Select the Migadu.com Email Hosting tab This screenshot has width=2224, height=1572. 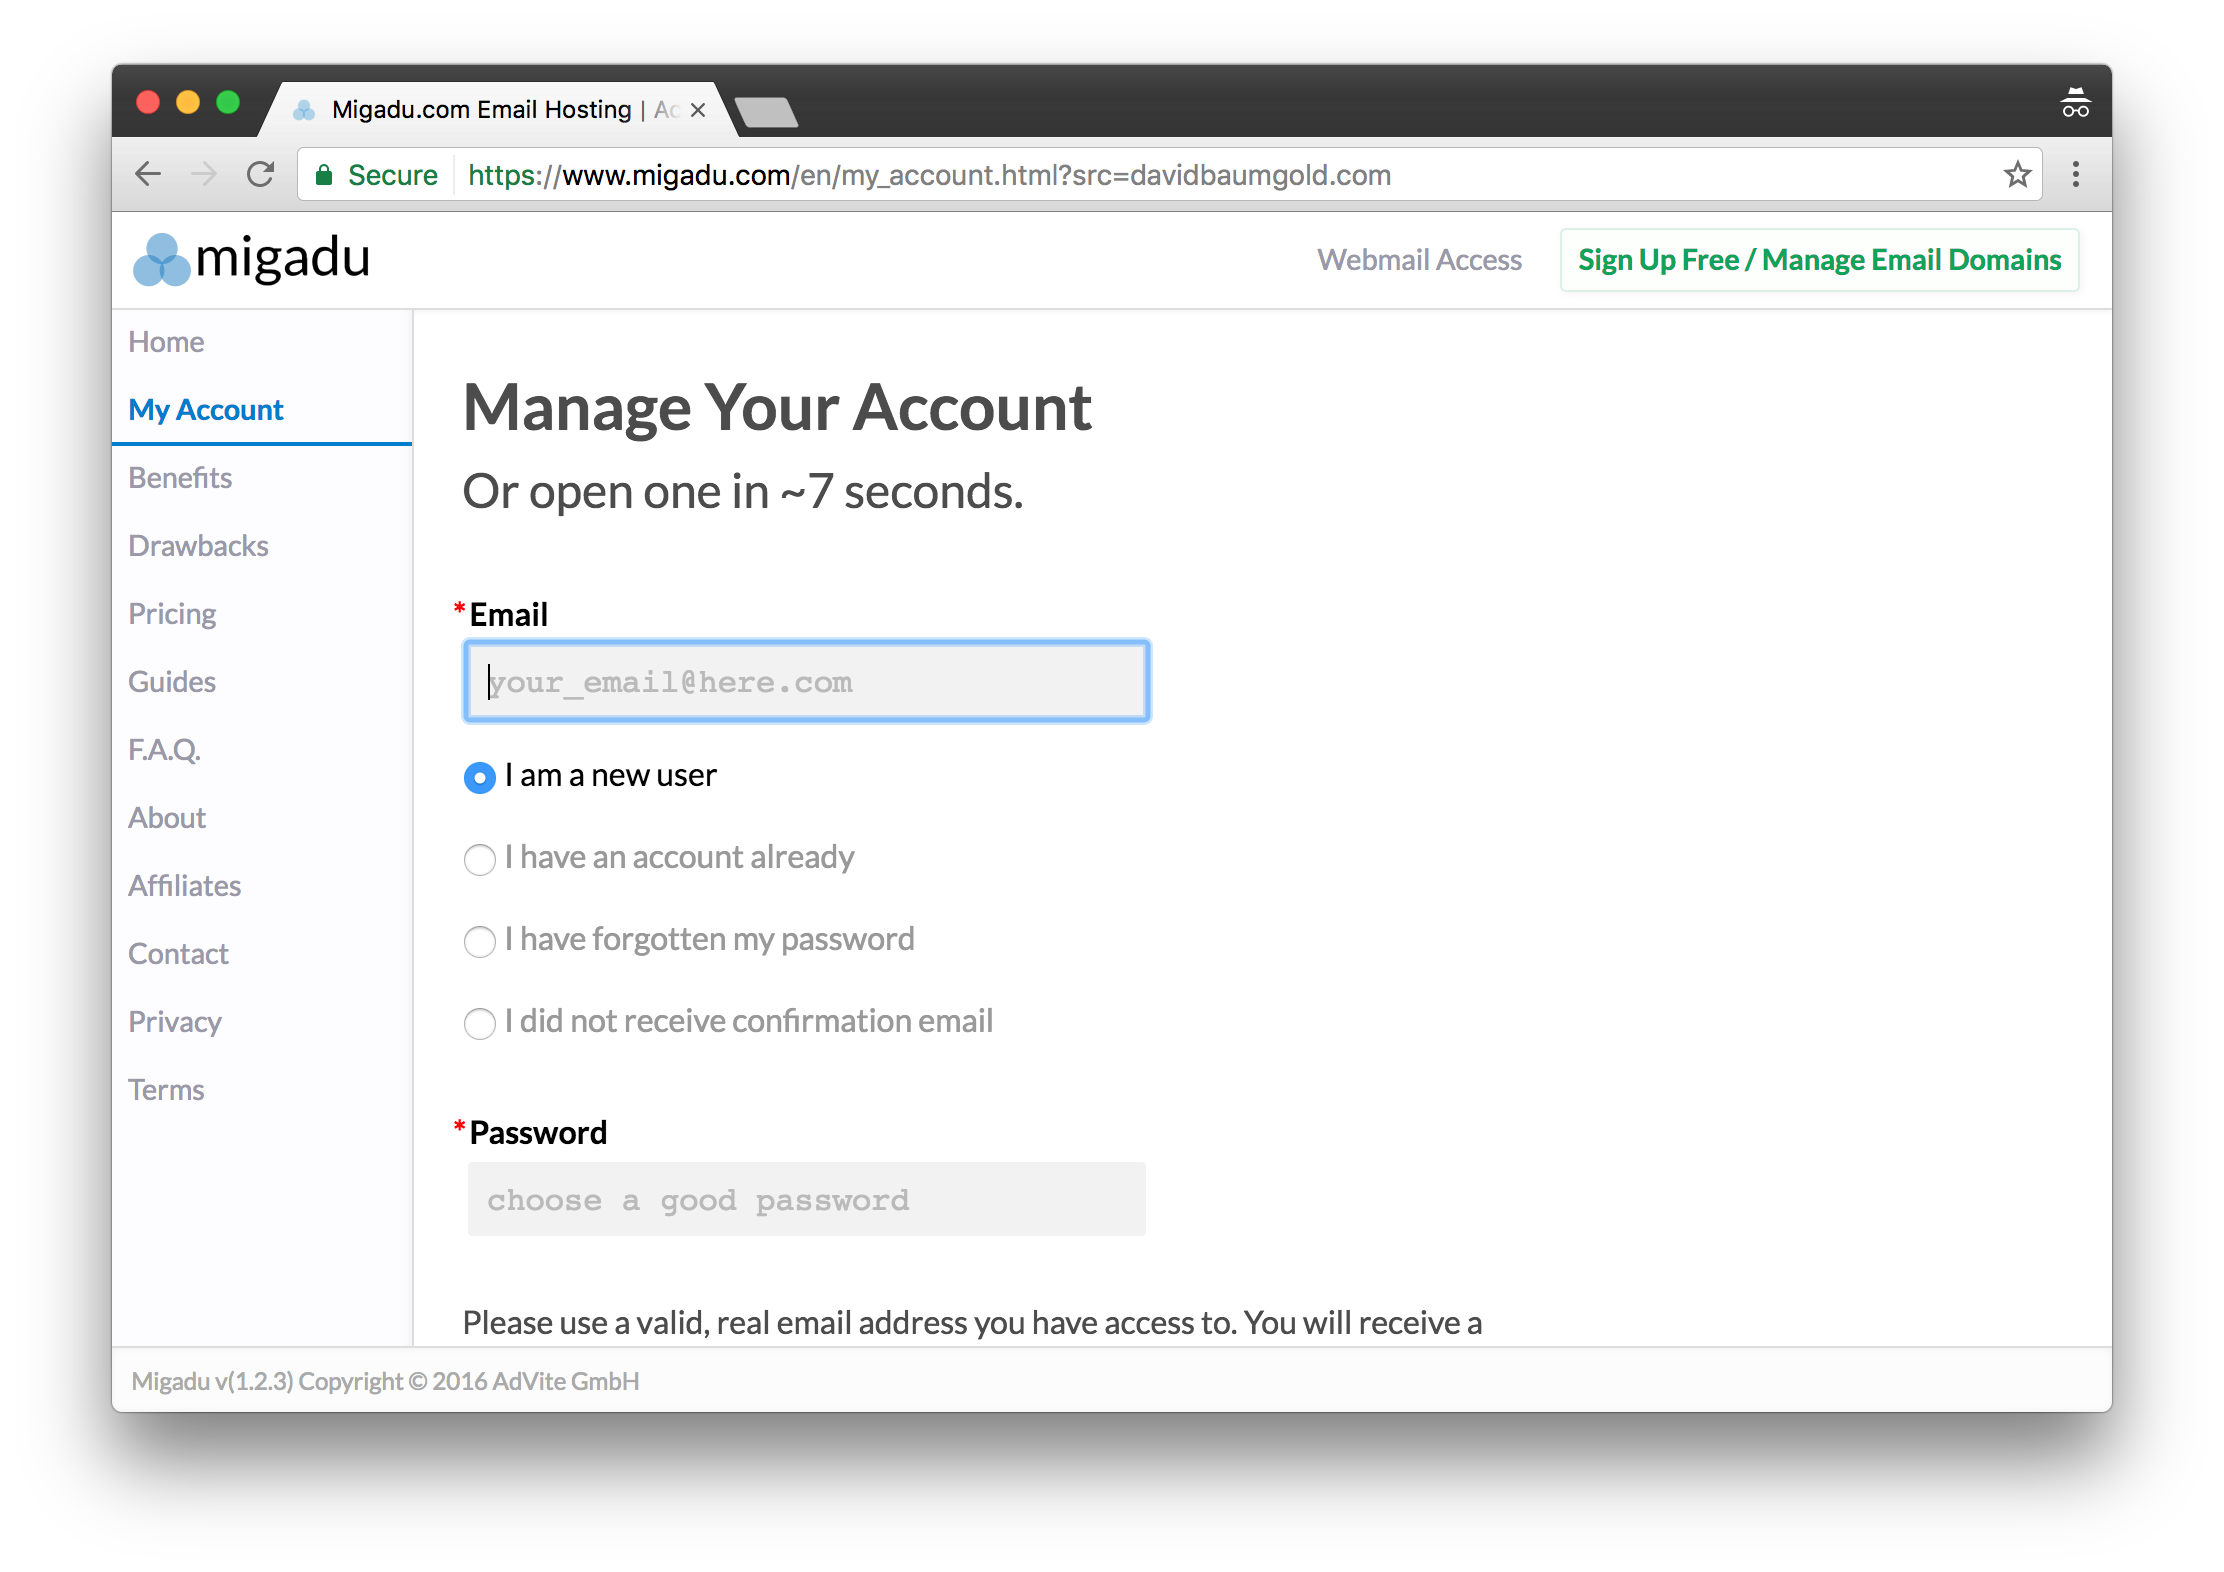(x=500, y=110)
